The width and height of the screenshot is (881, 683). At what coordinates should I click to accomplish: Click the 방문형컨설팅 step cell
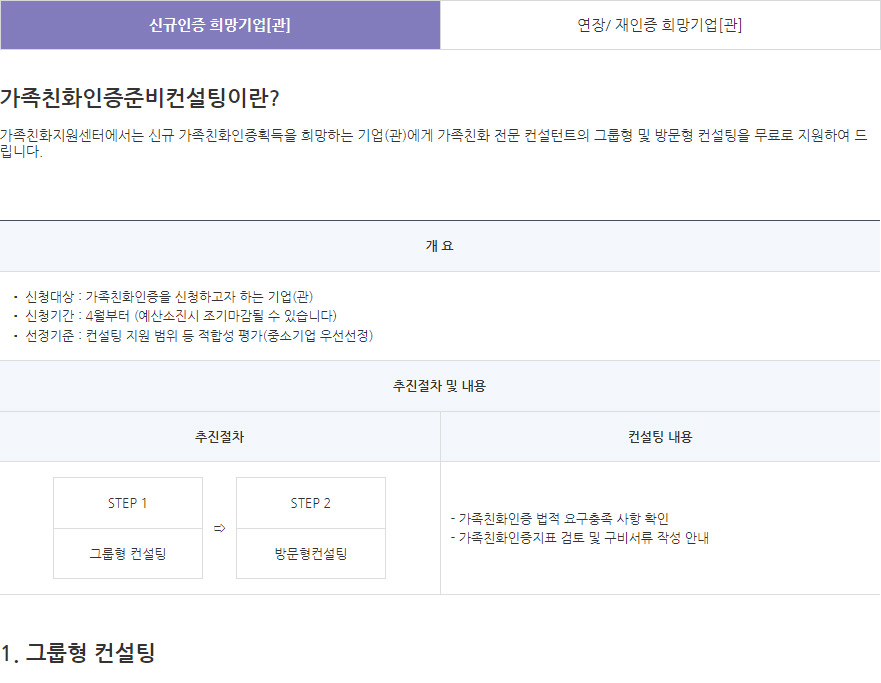(x=311, y=554)
